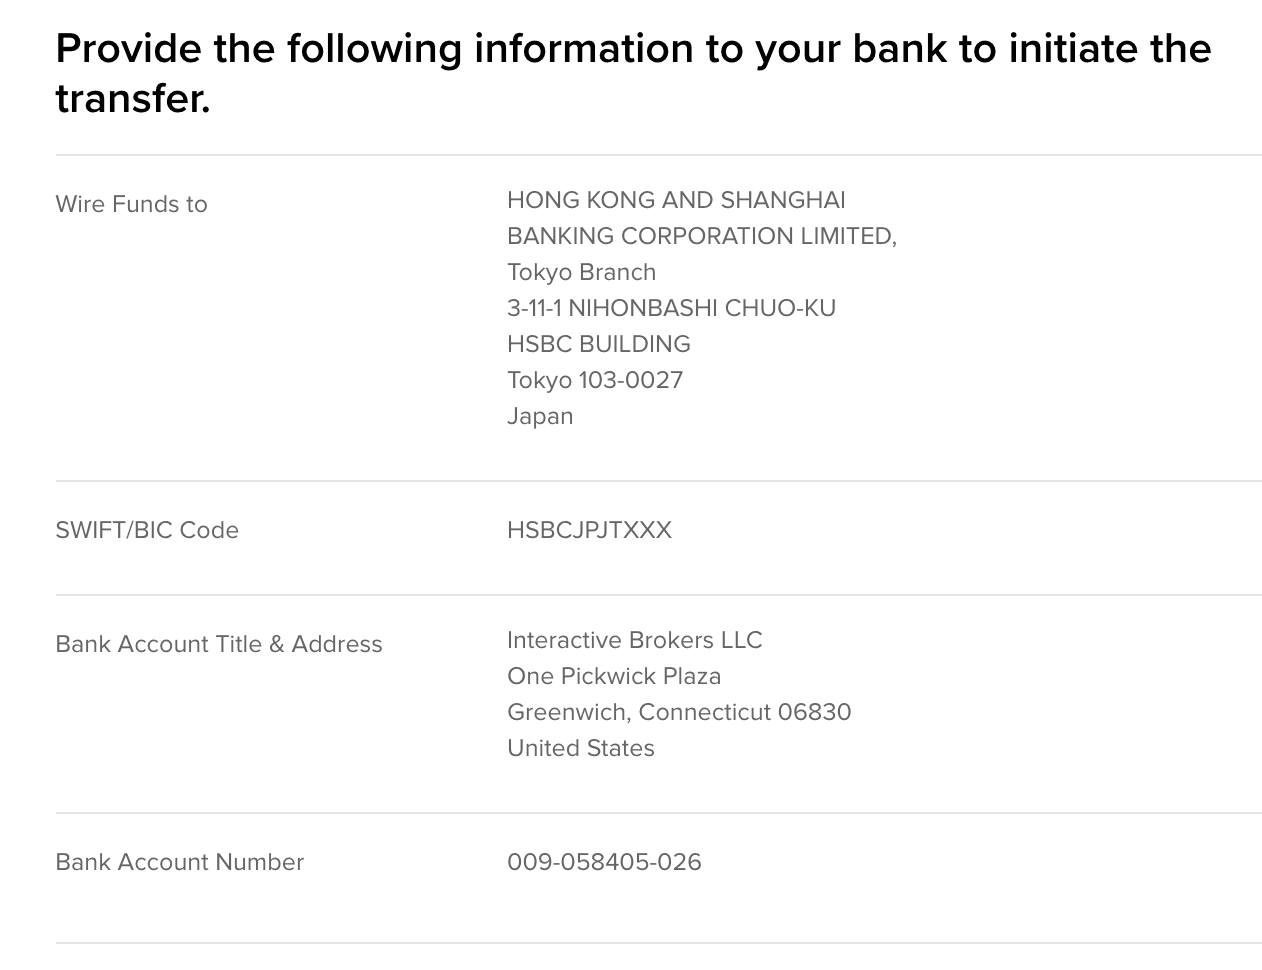The width and height of the screenshot is (1262, 970).
Task: Click the 'Tokyo Branch' line
Action: (x=582, y=272)
